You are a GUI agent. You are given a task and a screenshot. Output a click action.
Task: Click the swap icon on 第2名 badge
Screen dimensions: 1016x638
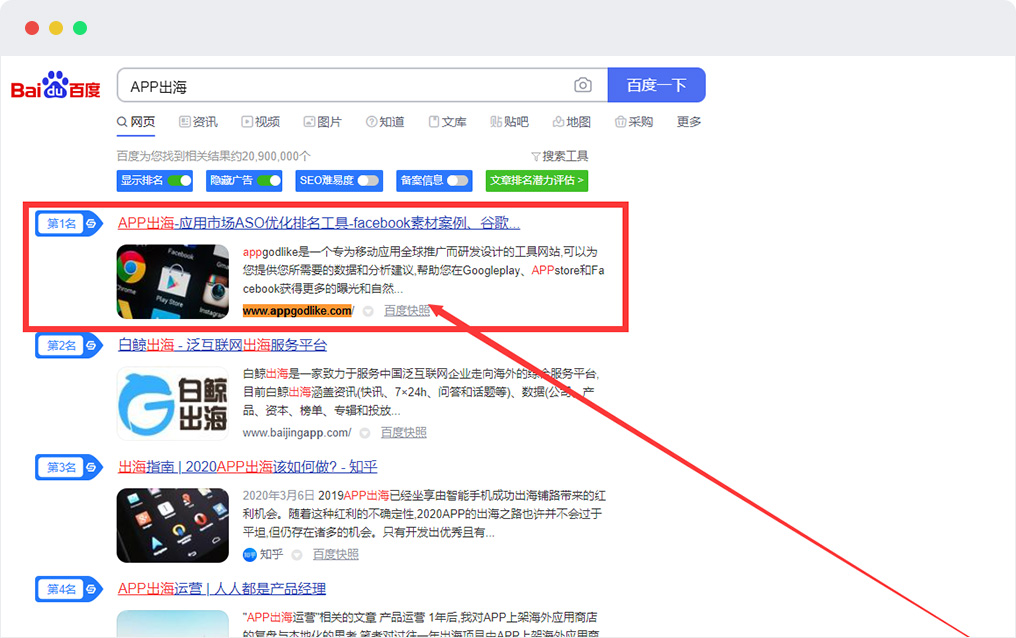coord(91,345)
